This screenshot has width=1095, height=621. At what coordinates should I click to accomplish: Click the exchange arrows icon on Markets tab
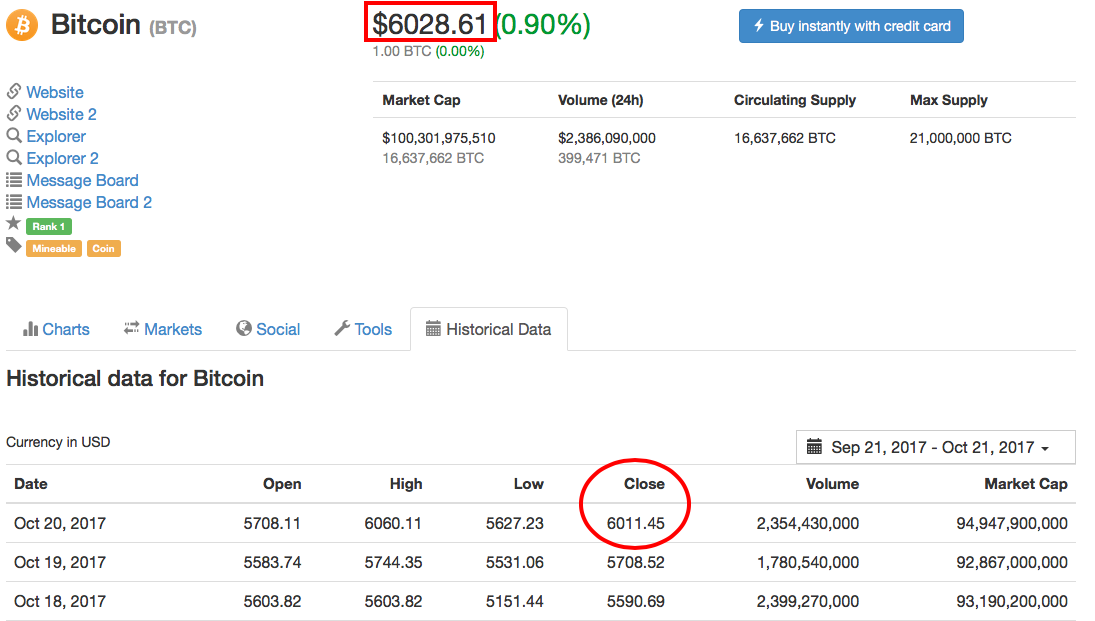131,328
